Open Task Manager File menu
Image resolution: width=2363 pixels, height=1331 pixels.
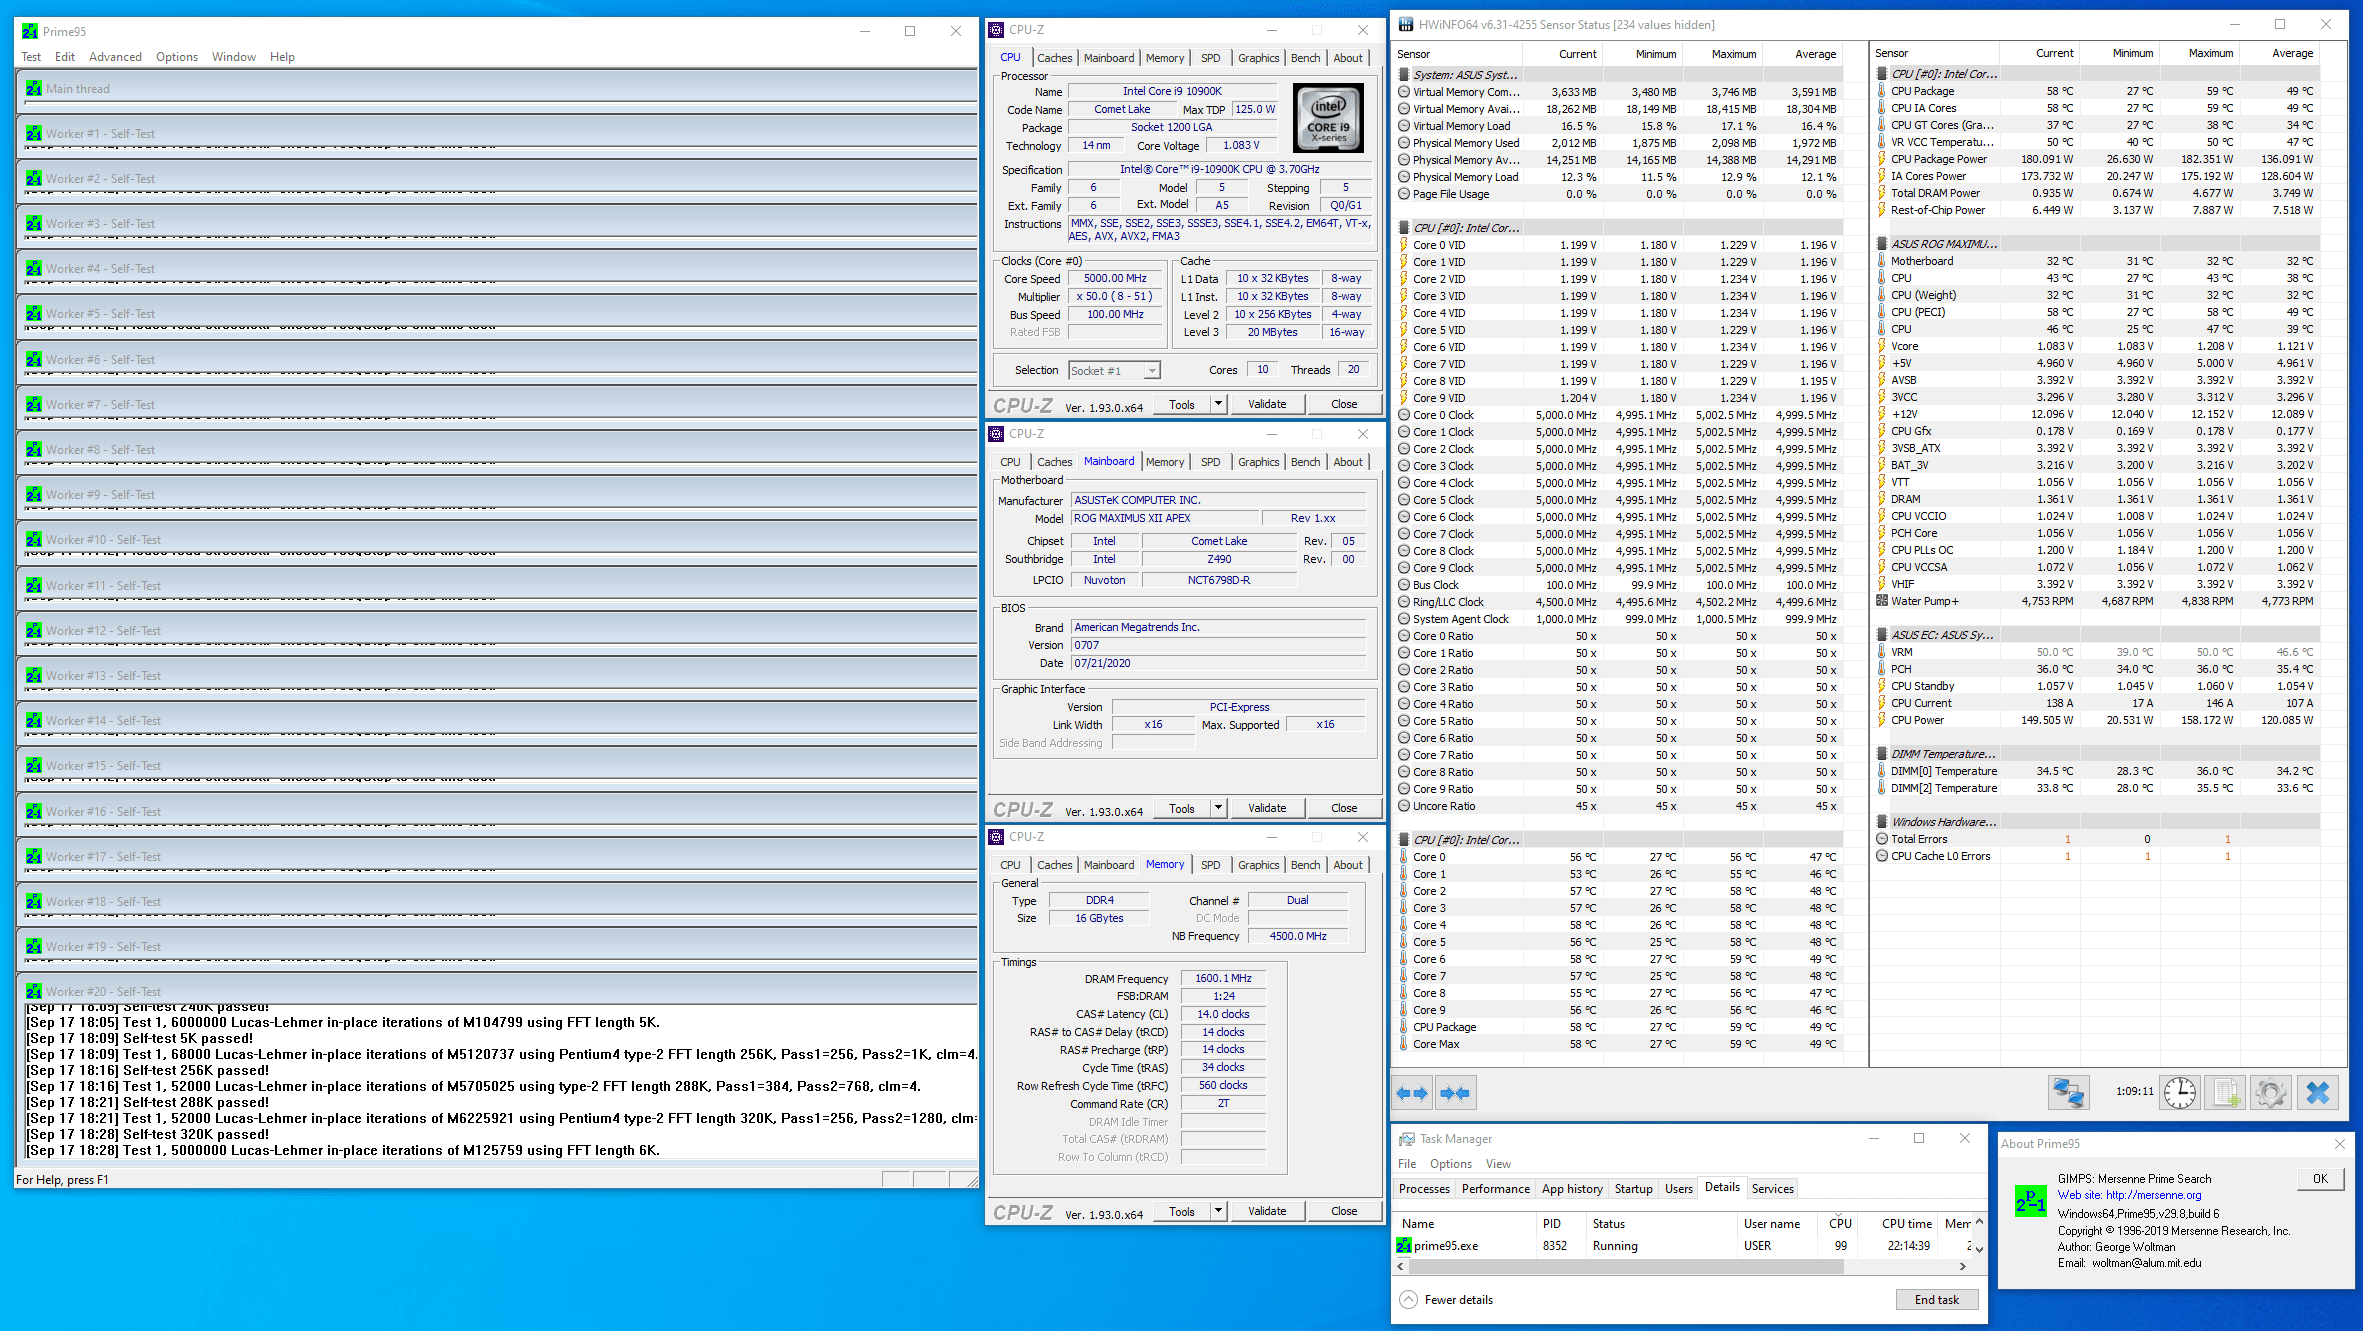pyautogui.click(x=1407, y=1163)
